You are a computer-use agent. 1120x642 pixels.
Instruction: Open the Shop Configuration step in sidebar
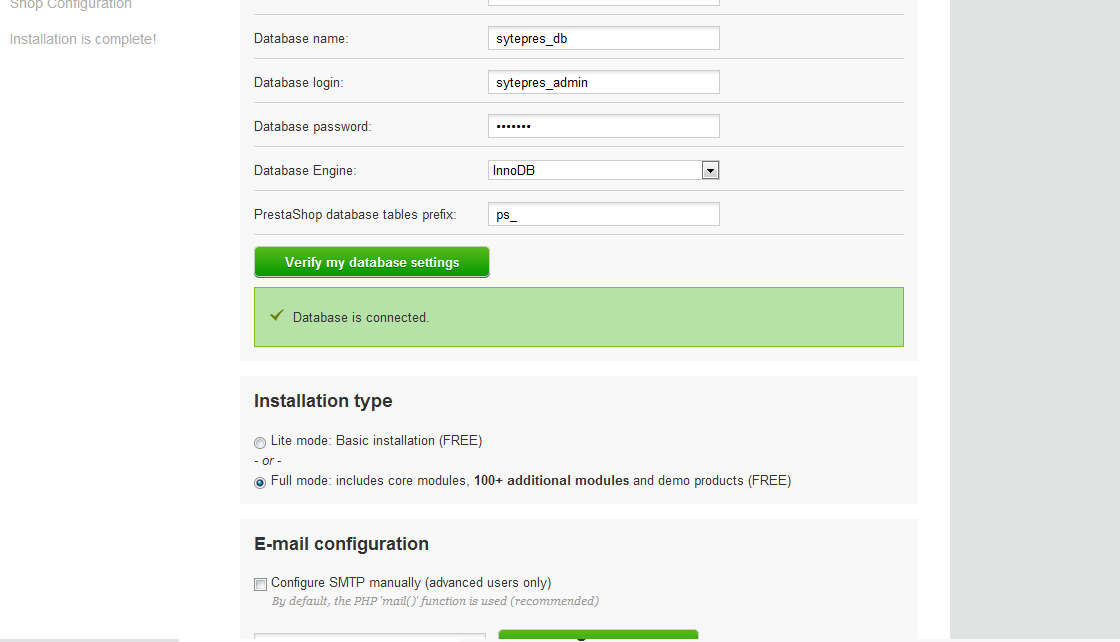(71, 4)
